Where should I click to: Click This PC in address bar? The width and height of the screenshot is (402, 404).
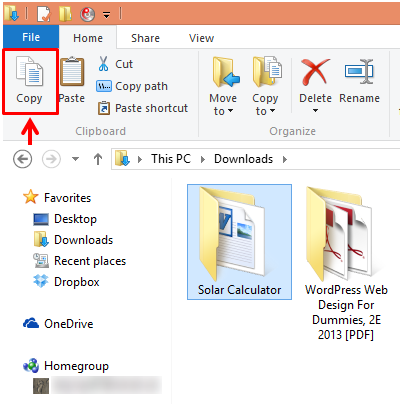click(x=171, y=159)
